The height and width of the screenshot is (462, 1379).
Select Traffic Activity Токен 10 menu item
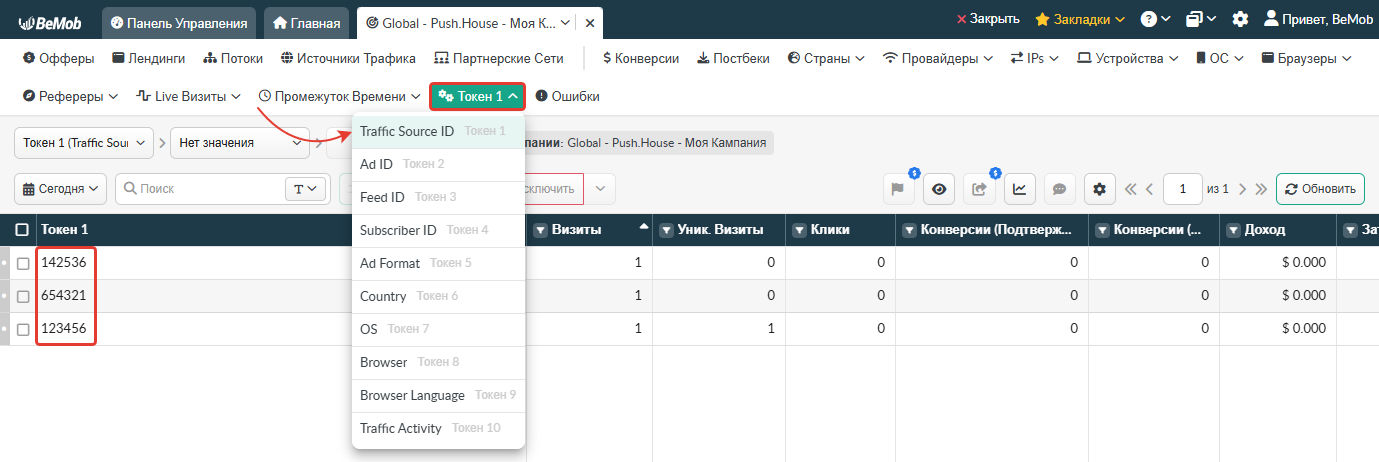click(x=438, y=428)
